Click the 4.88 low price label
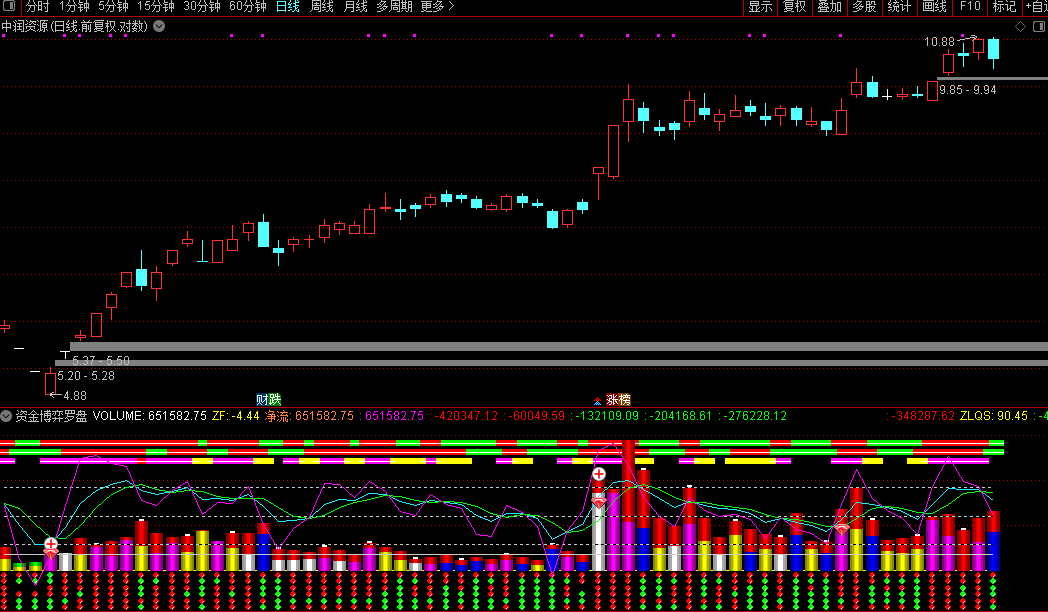The width and height of the screenshot is (1048, 612). tap(75, 396)
